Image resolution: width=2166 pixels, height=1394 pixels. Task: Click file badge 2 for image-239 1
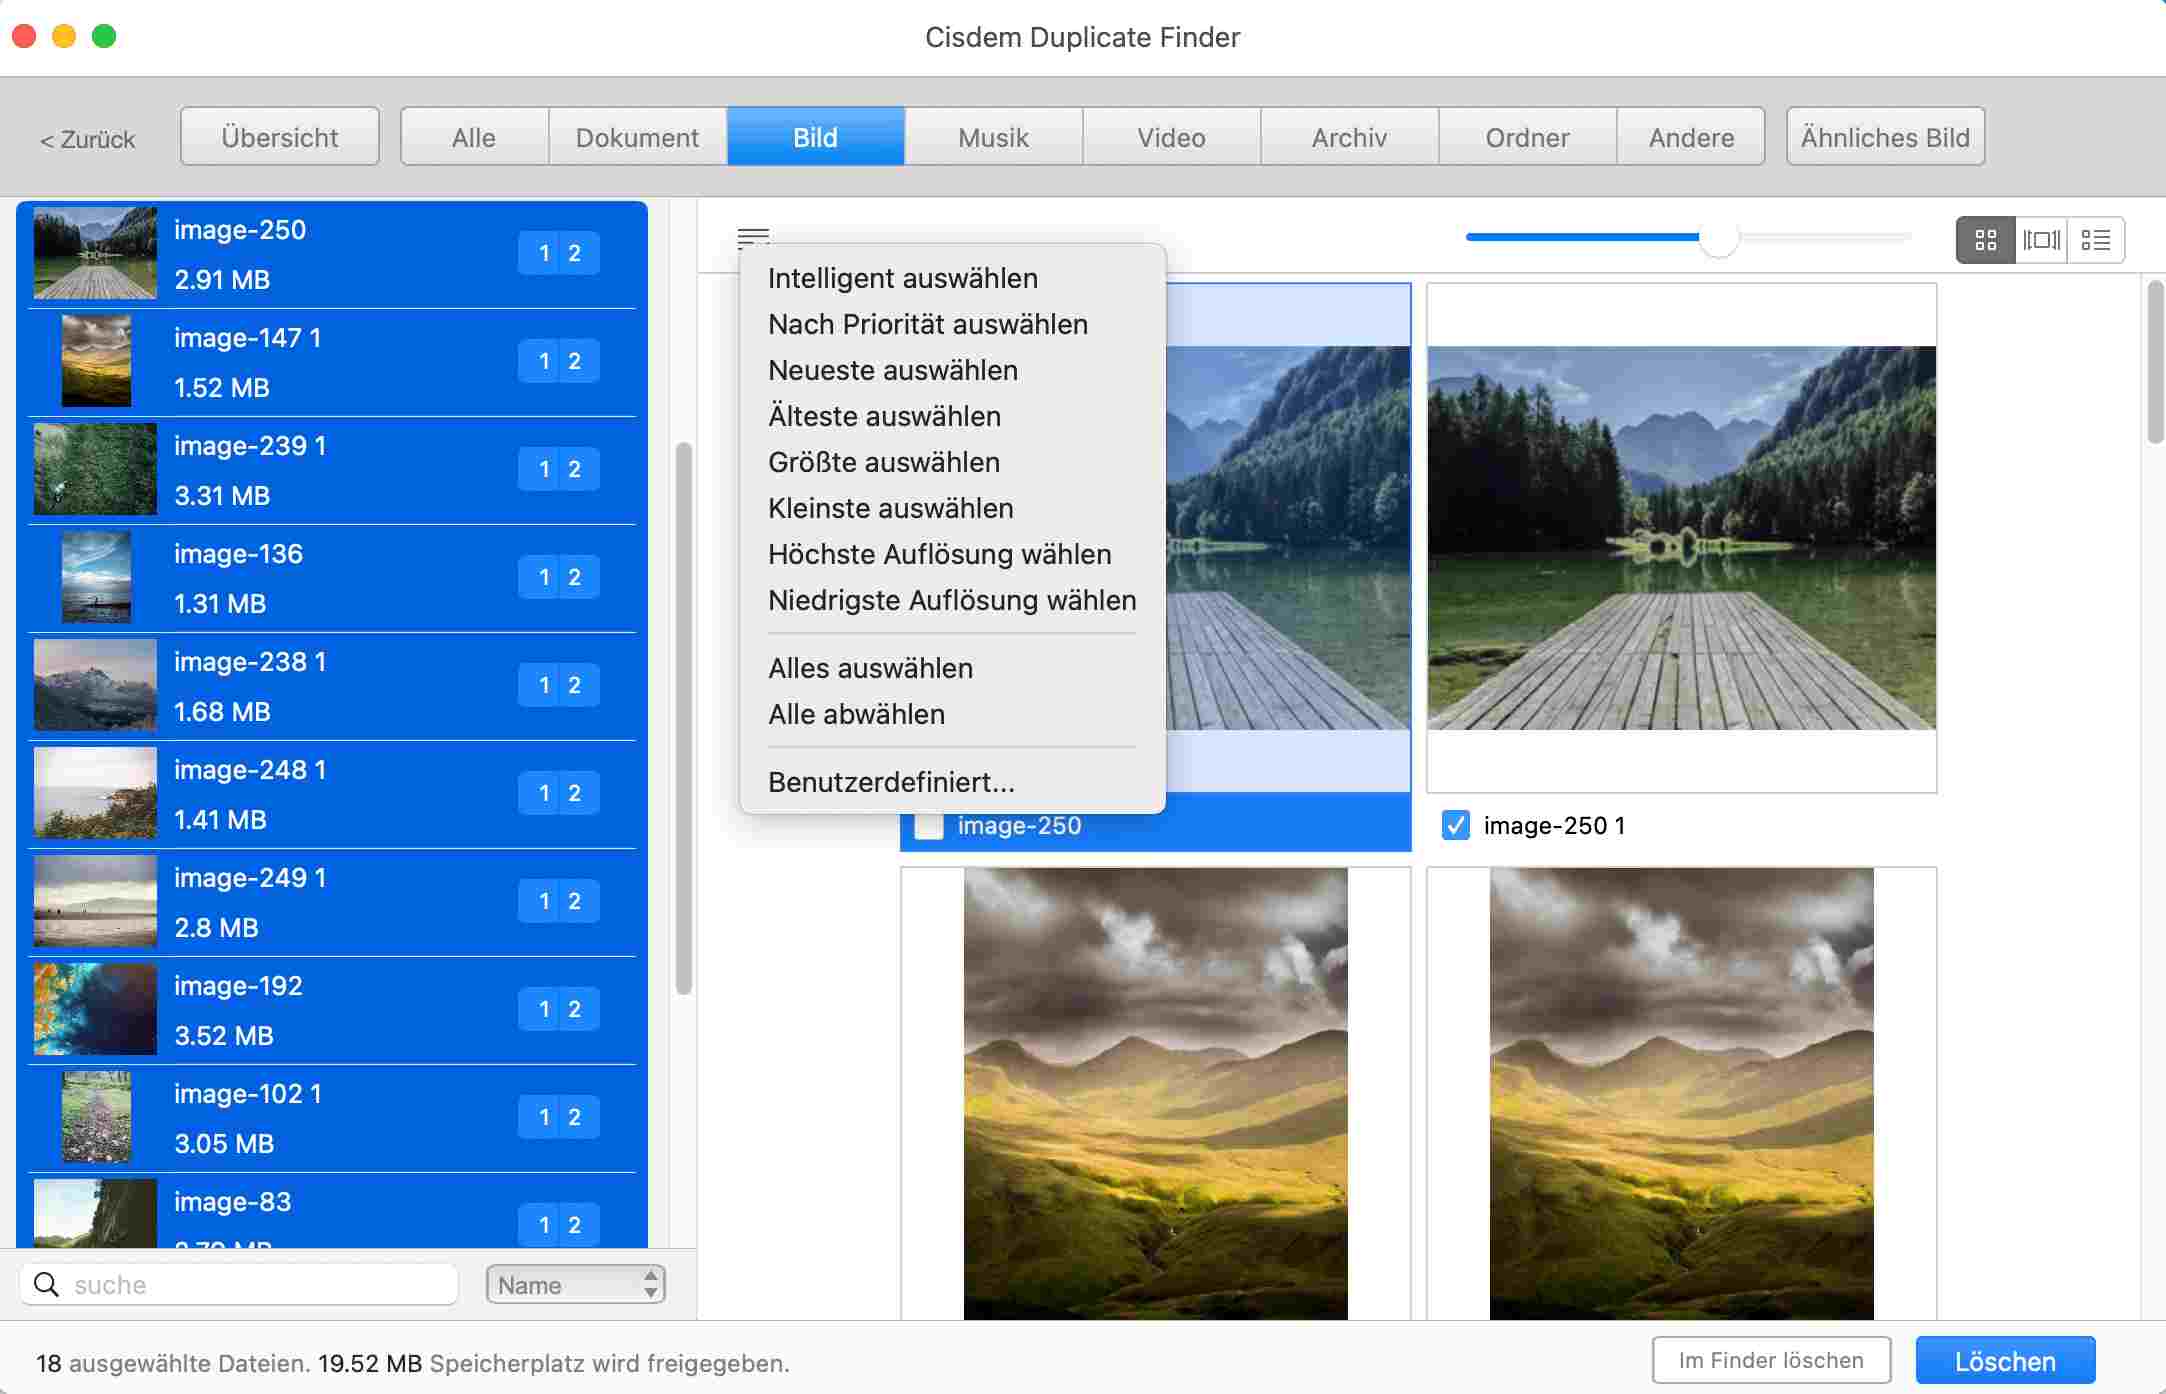(x=575, y=469)
